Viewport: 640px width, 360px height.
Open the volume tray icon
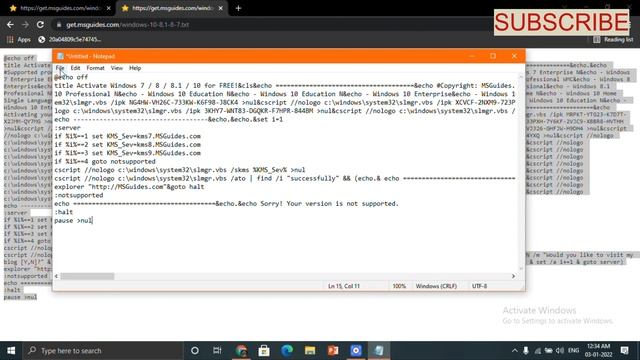point(560,351)
